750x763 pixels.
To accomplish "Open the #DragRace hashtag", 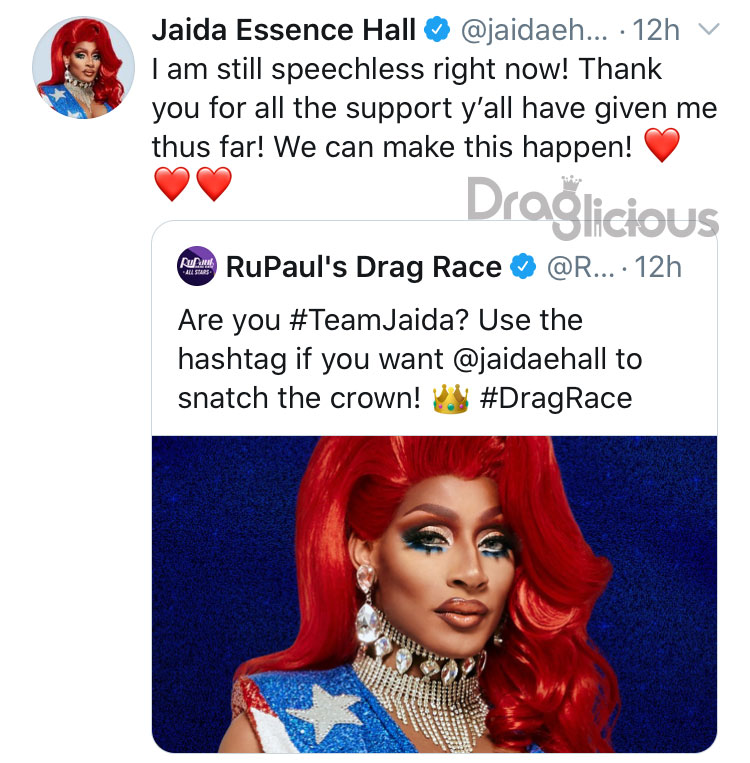I will coord(555,399).
